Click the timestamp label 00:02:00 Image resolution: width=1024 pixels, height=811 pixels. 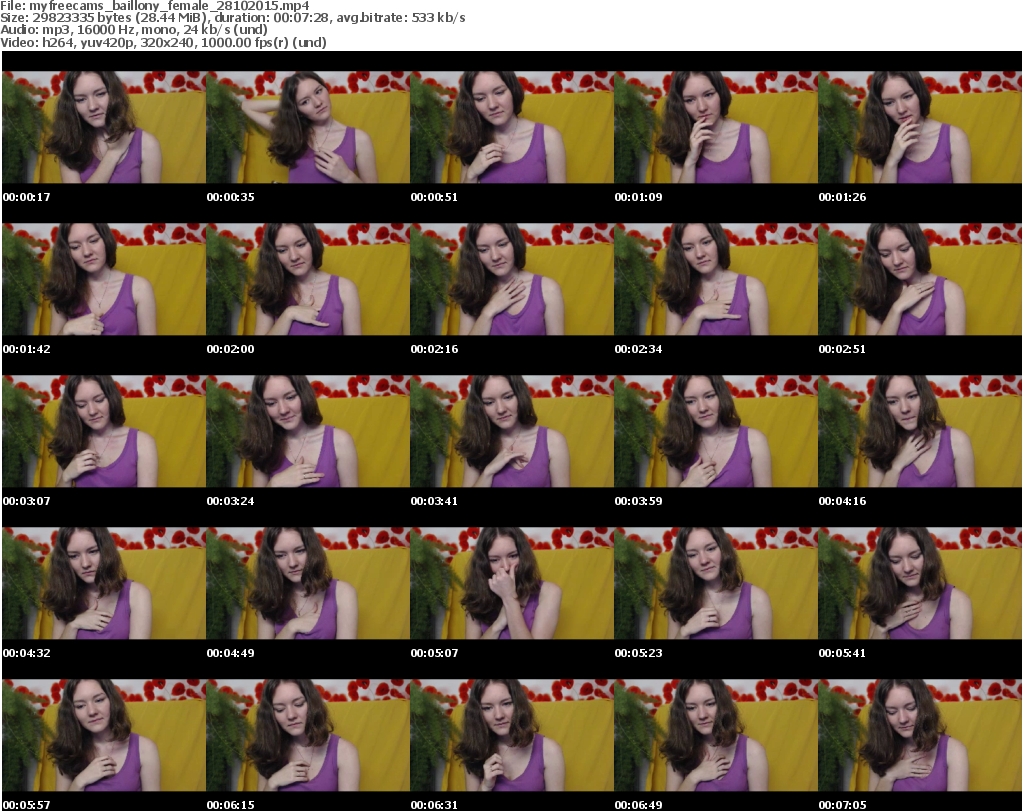(231, 349)
